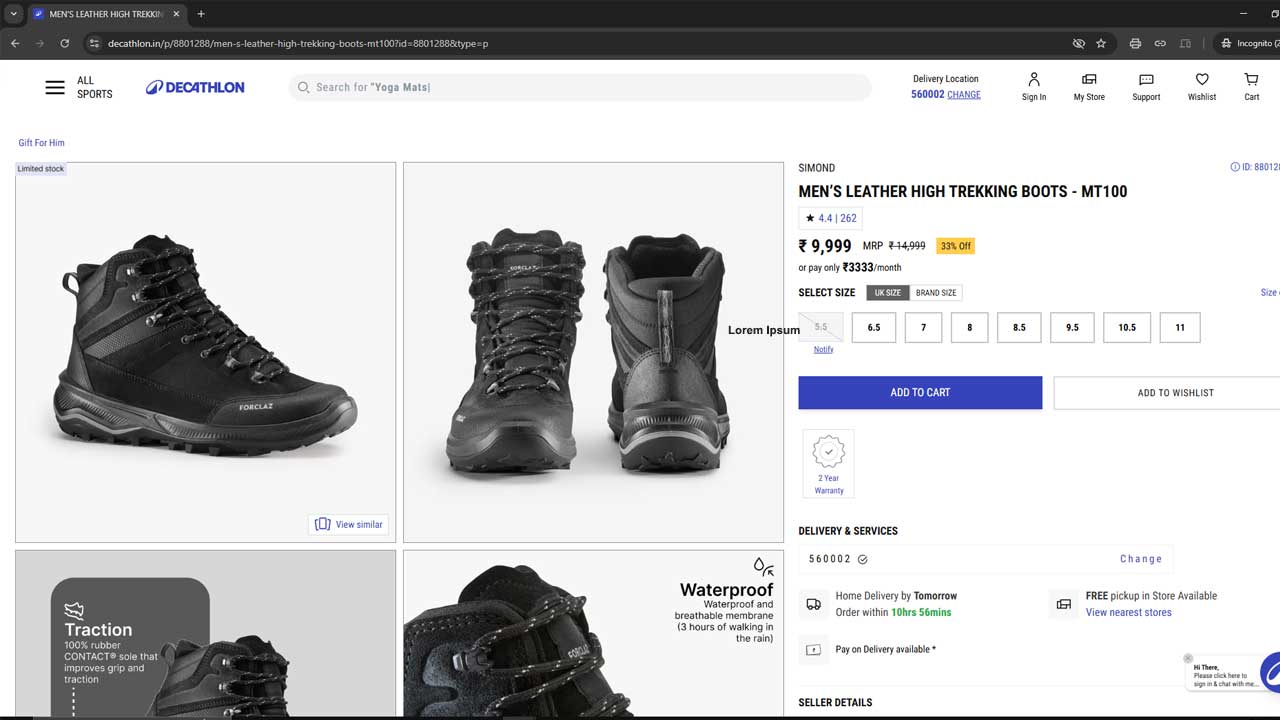
Task: Switch to BRAND SIZE tab
Action: [936, 292]
